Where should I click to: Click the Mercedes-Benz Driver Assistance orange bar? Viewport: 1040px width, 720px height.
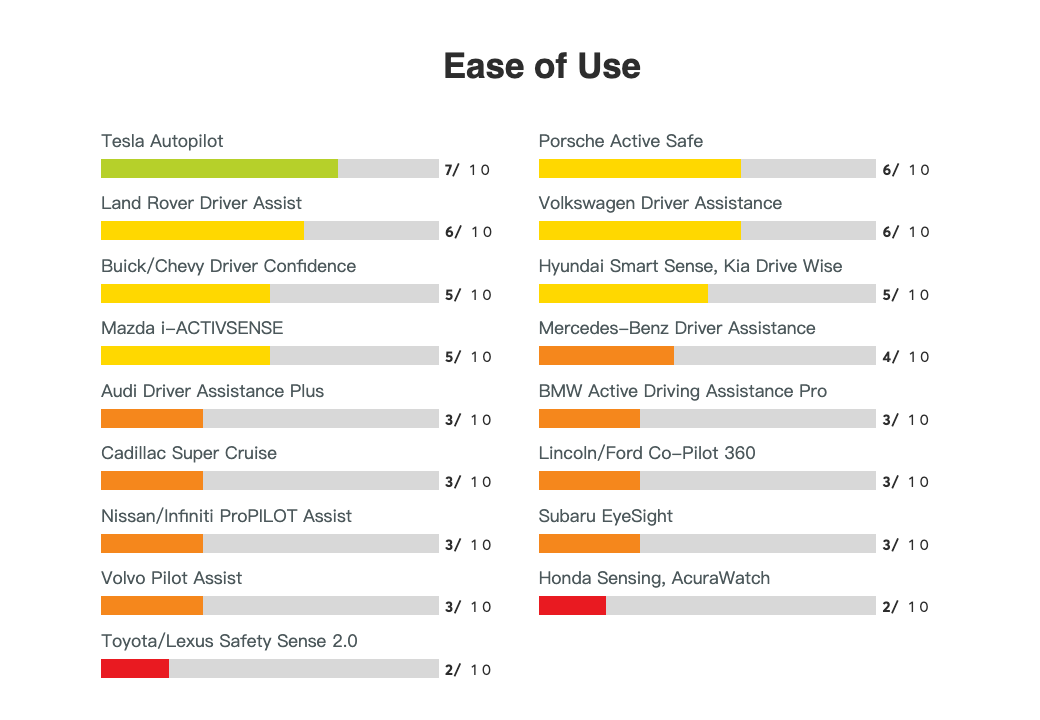[606, 355]
